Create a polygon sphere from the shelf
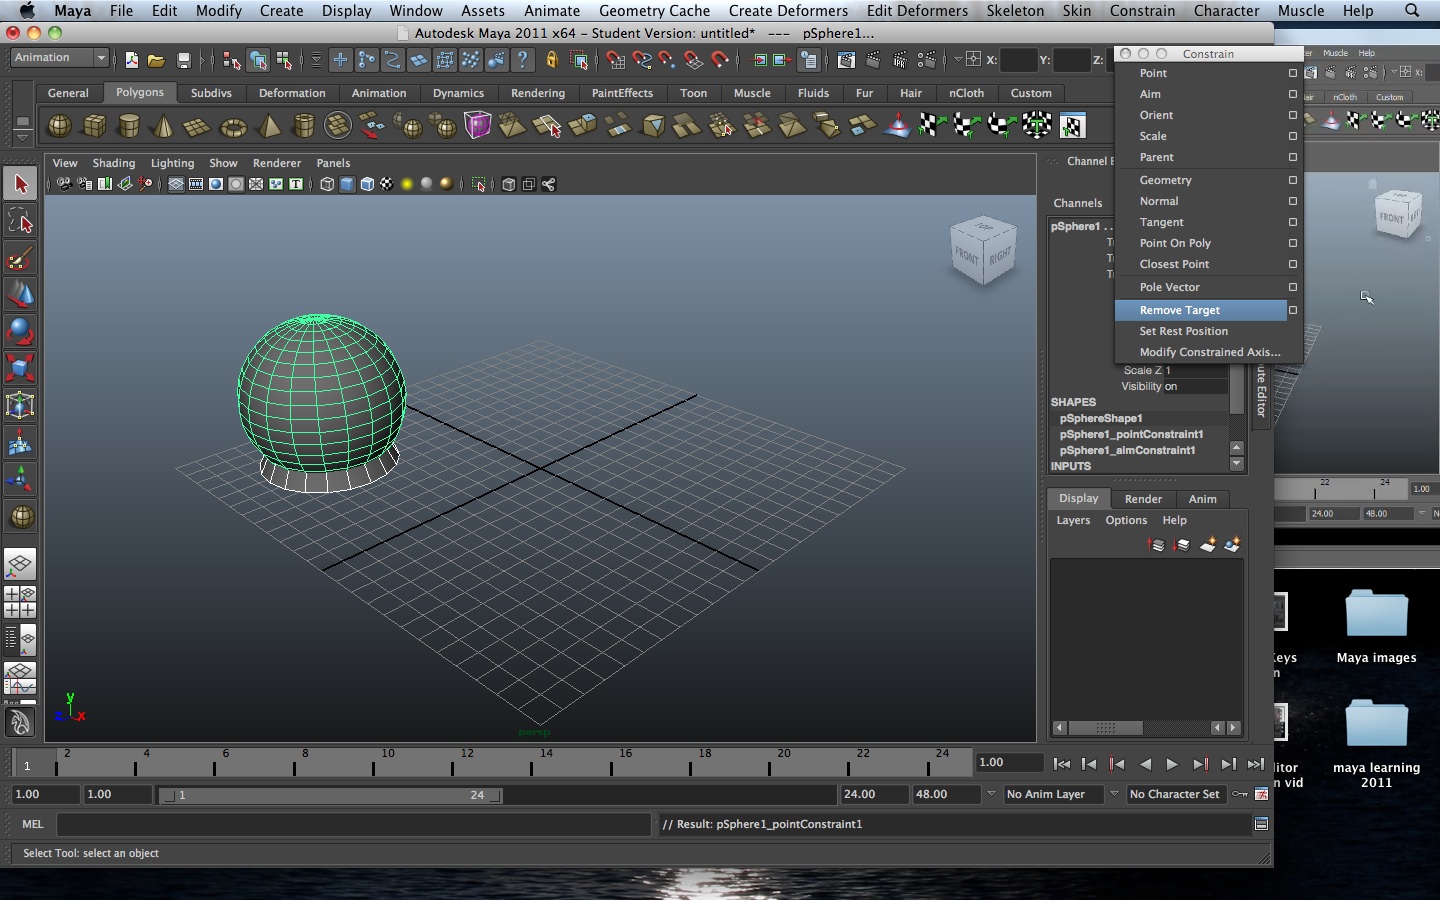The image size is (1440, 900). [58, 126]
